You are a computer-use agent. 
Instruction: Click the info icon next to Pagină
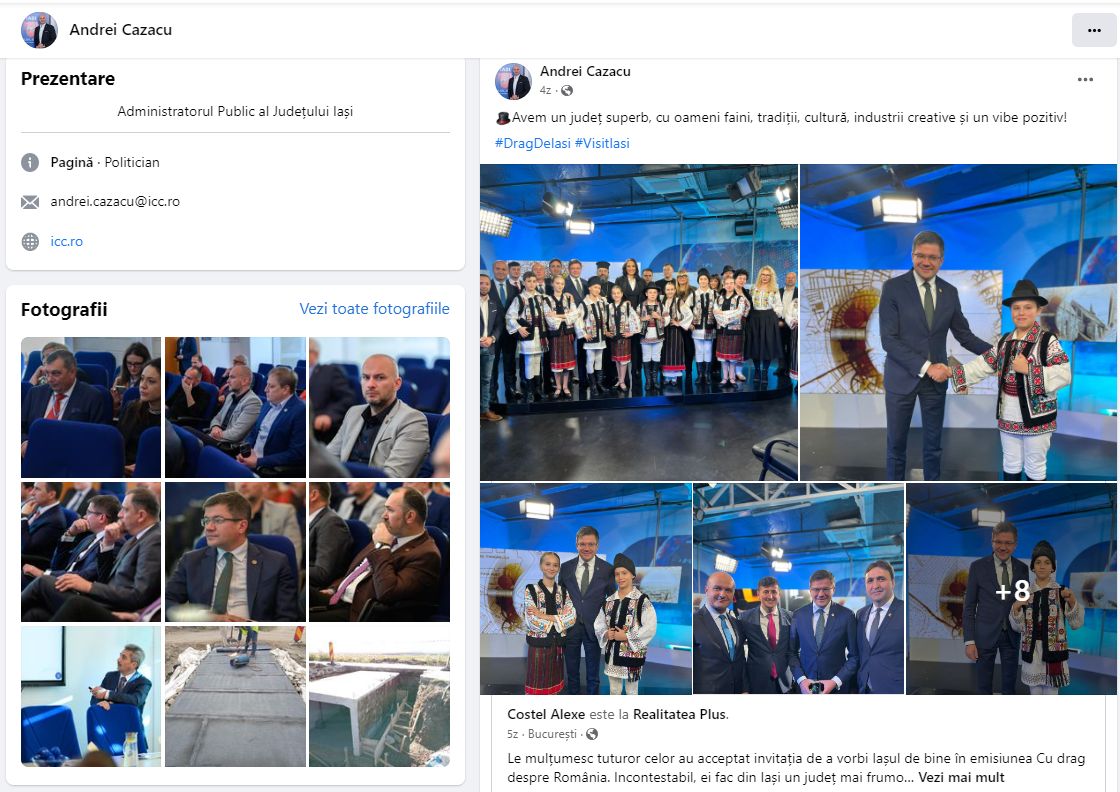click(x=30, y=163)
